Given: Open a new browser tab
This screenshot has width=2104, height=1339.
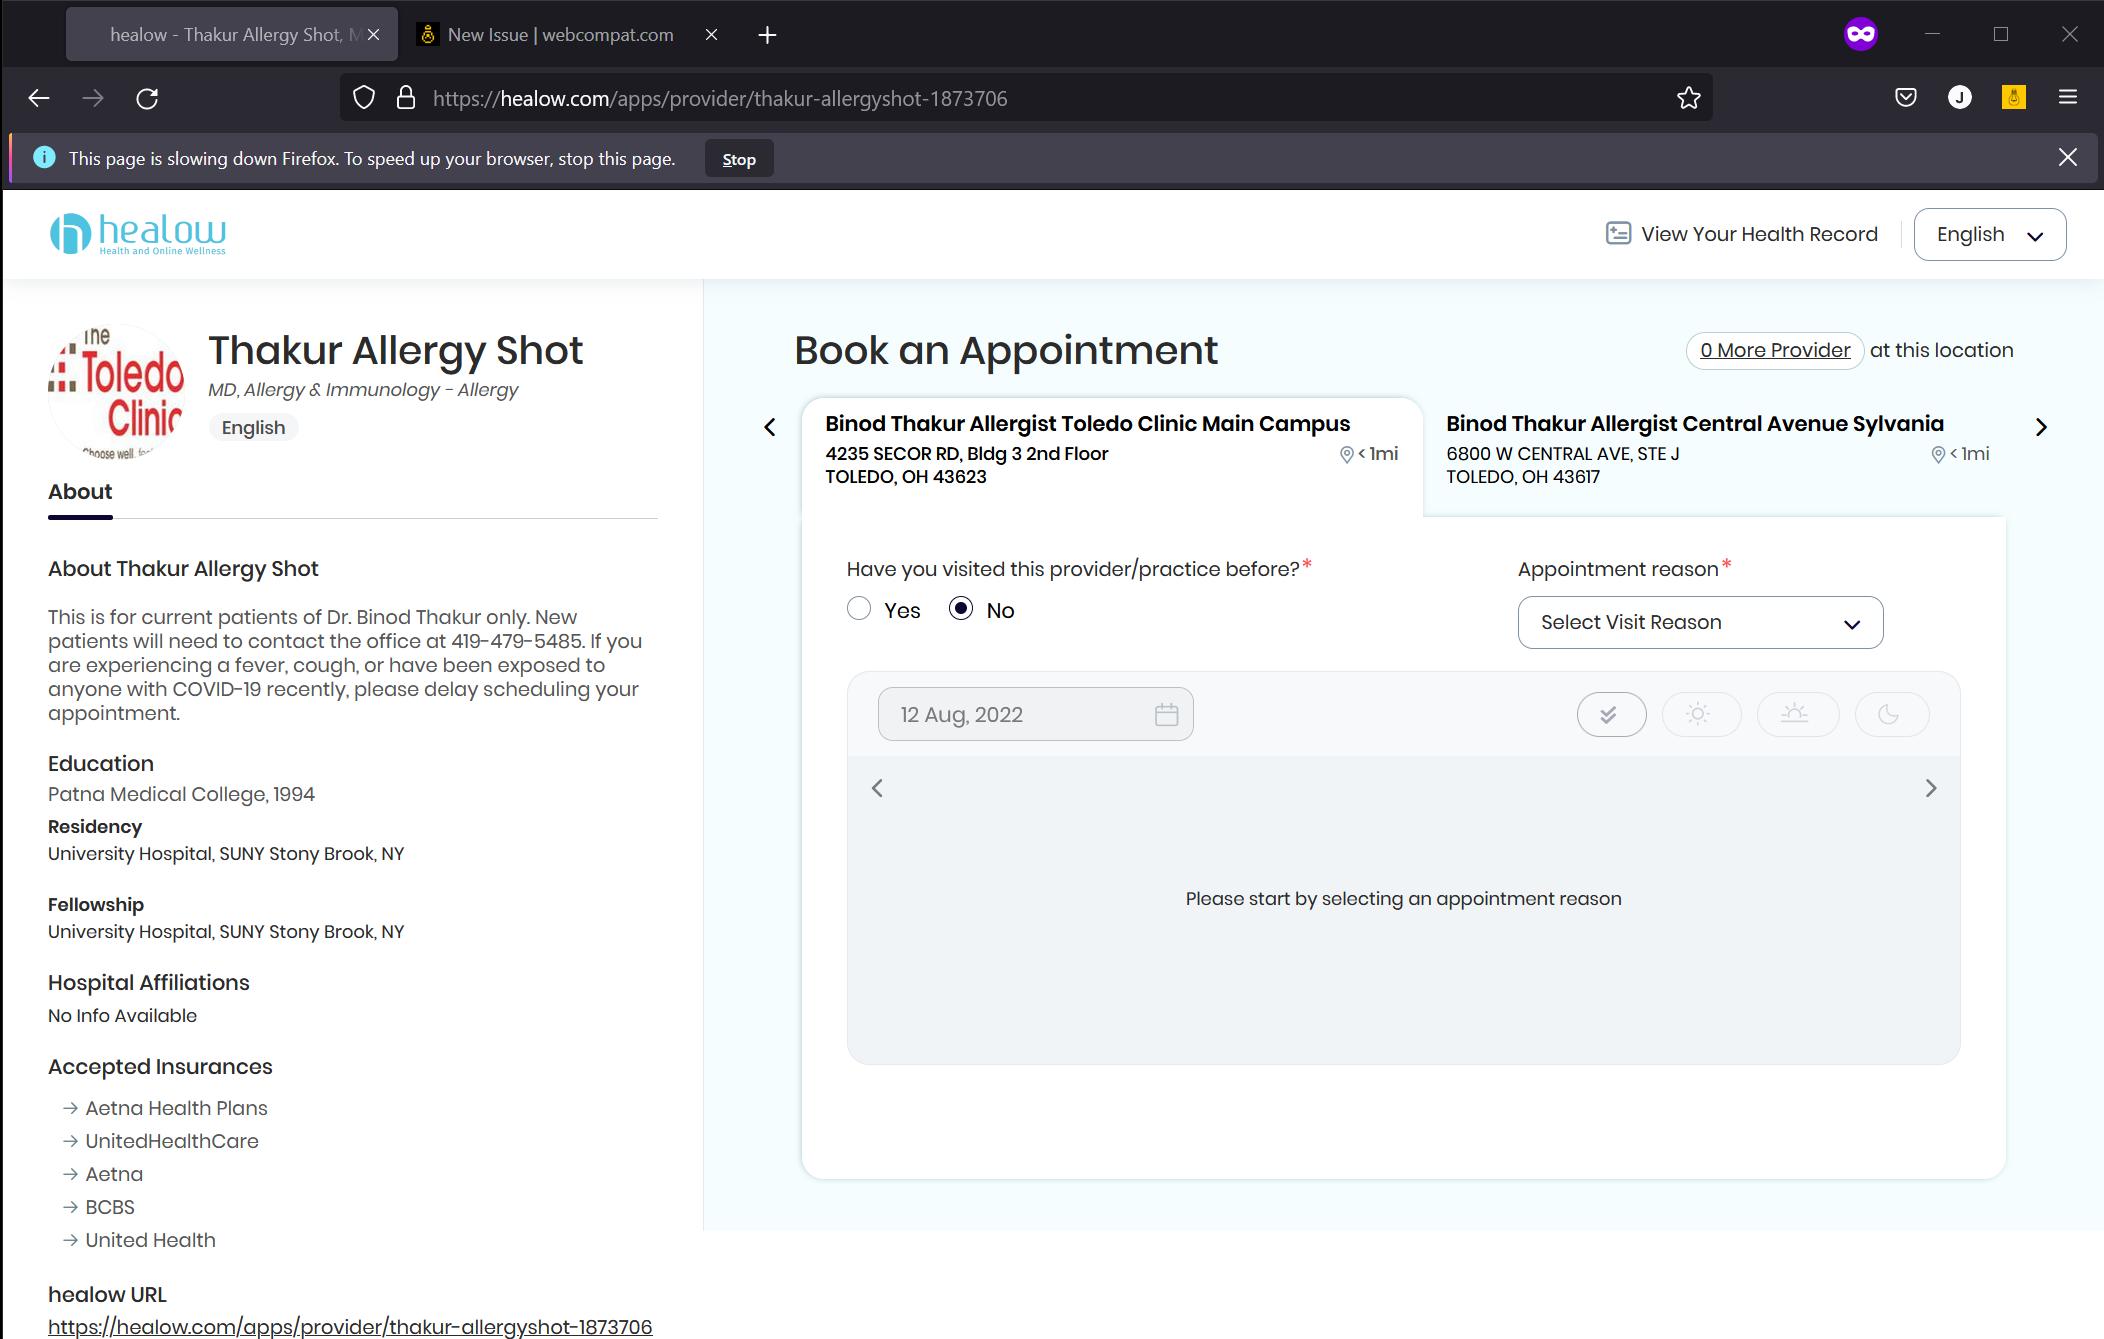Looking at the screenshot, I should [767, 35].
